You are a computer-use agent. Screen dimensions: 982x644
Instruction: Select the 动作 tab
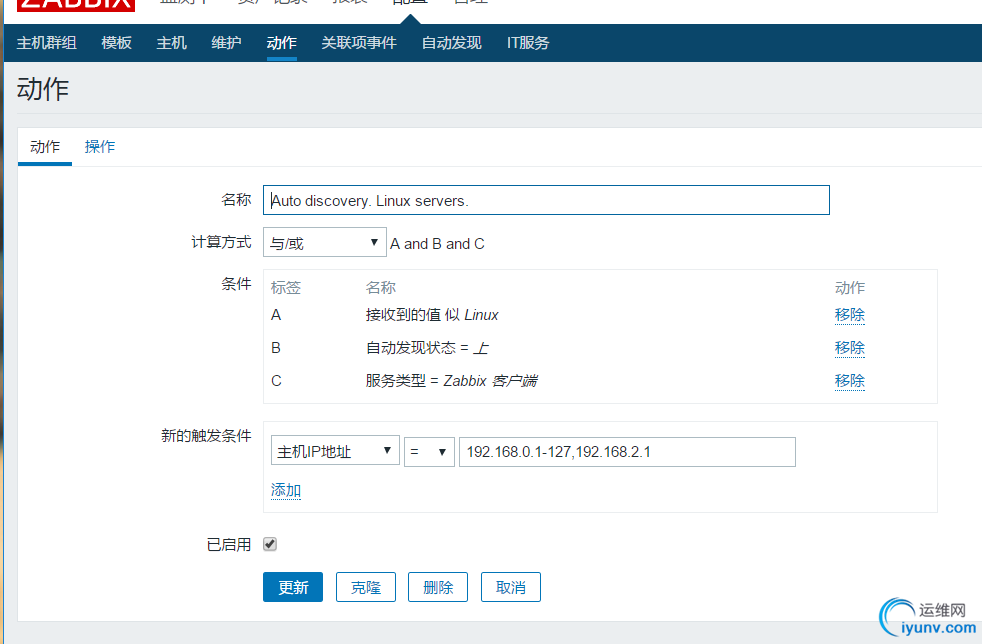[x=44, y=145]
